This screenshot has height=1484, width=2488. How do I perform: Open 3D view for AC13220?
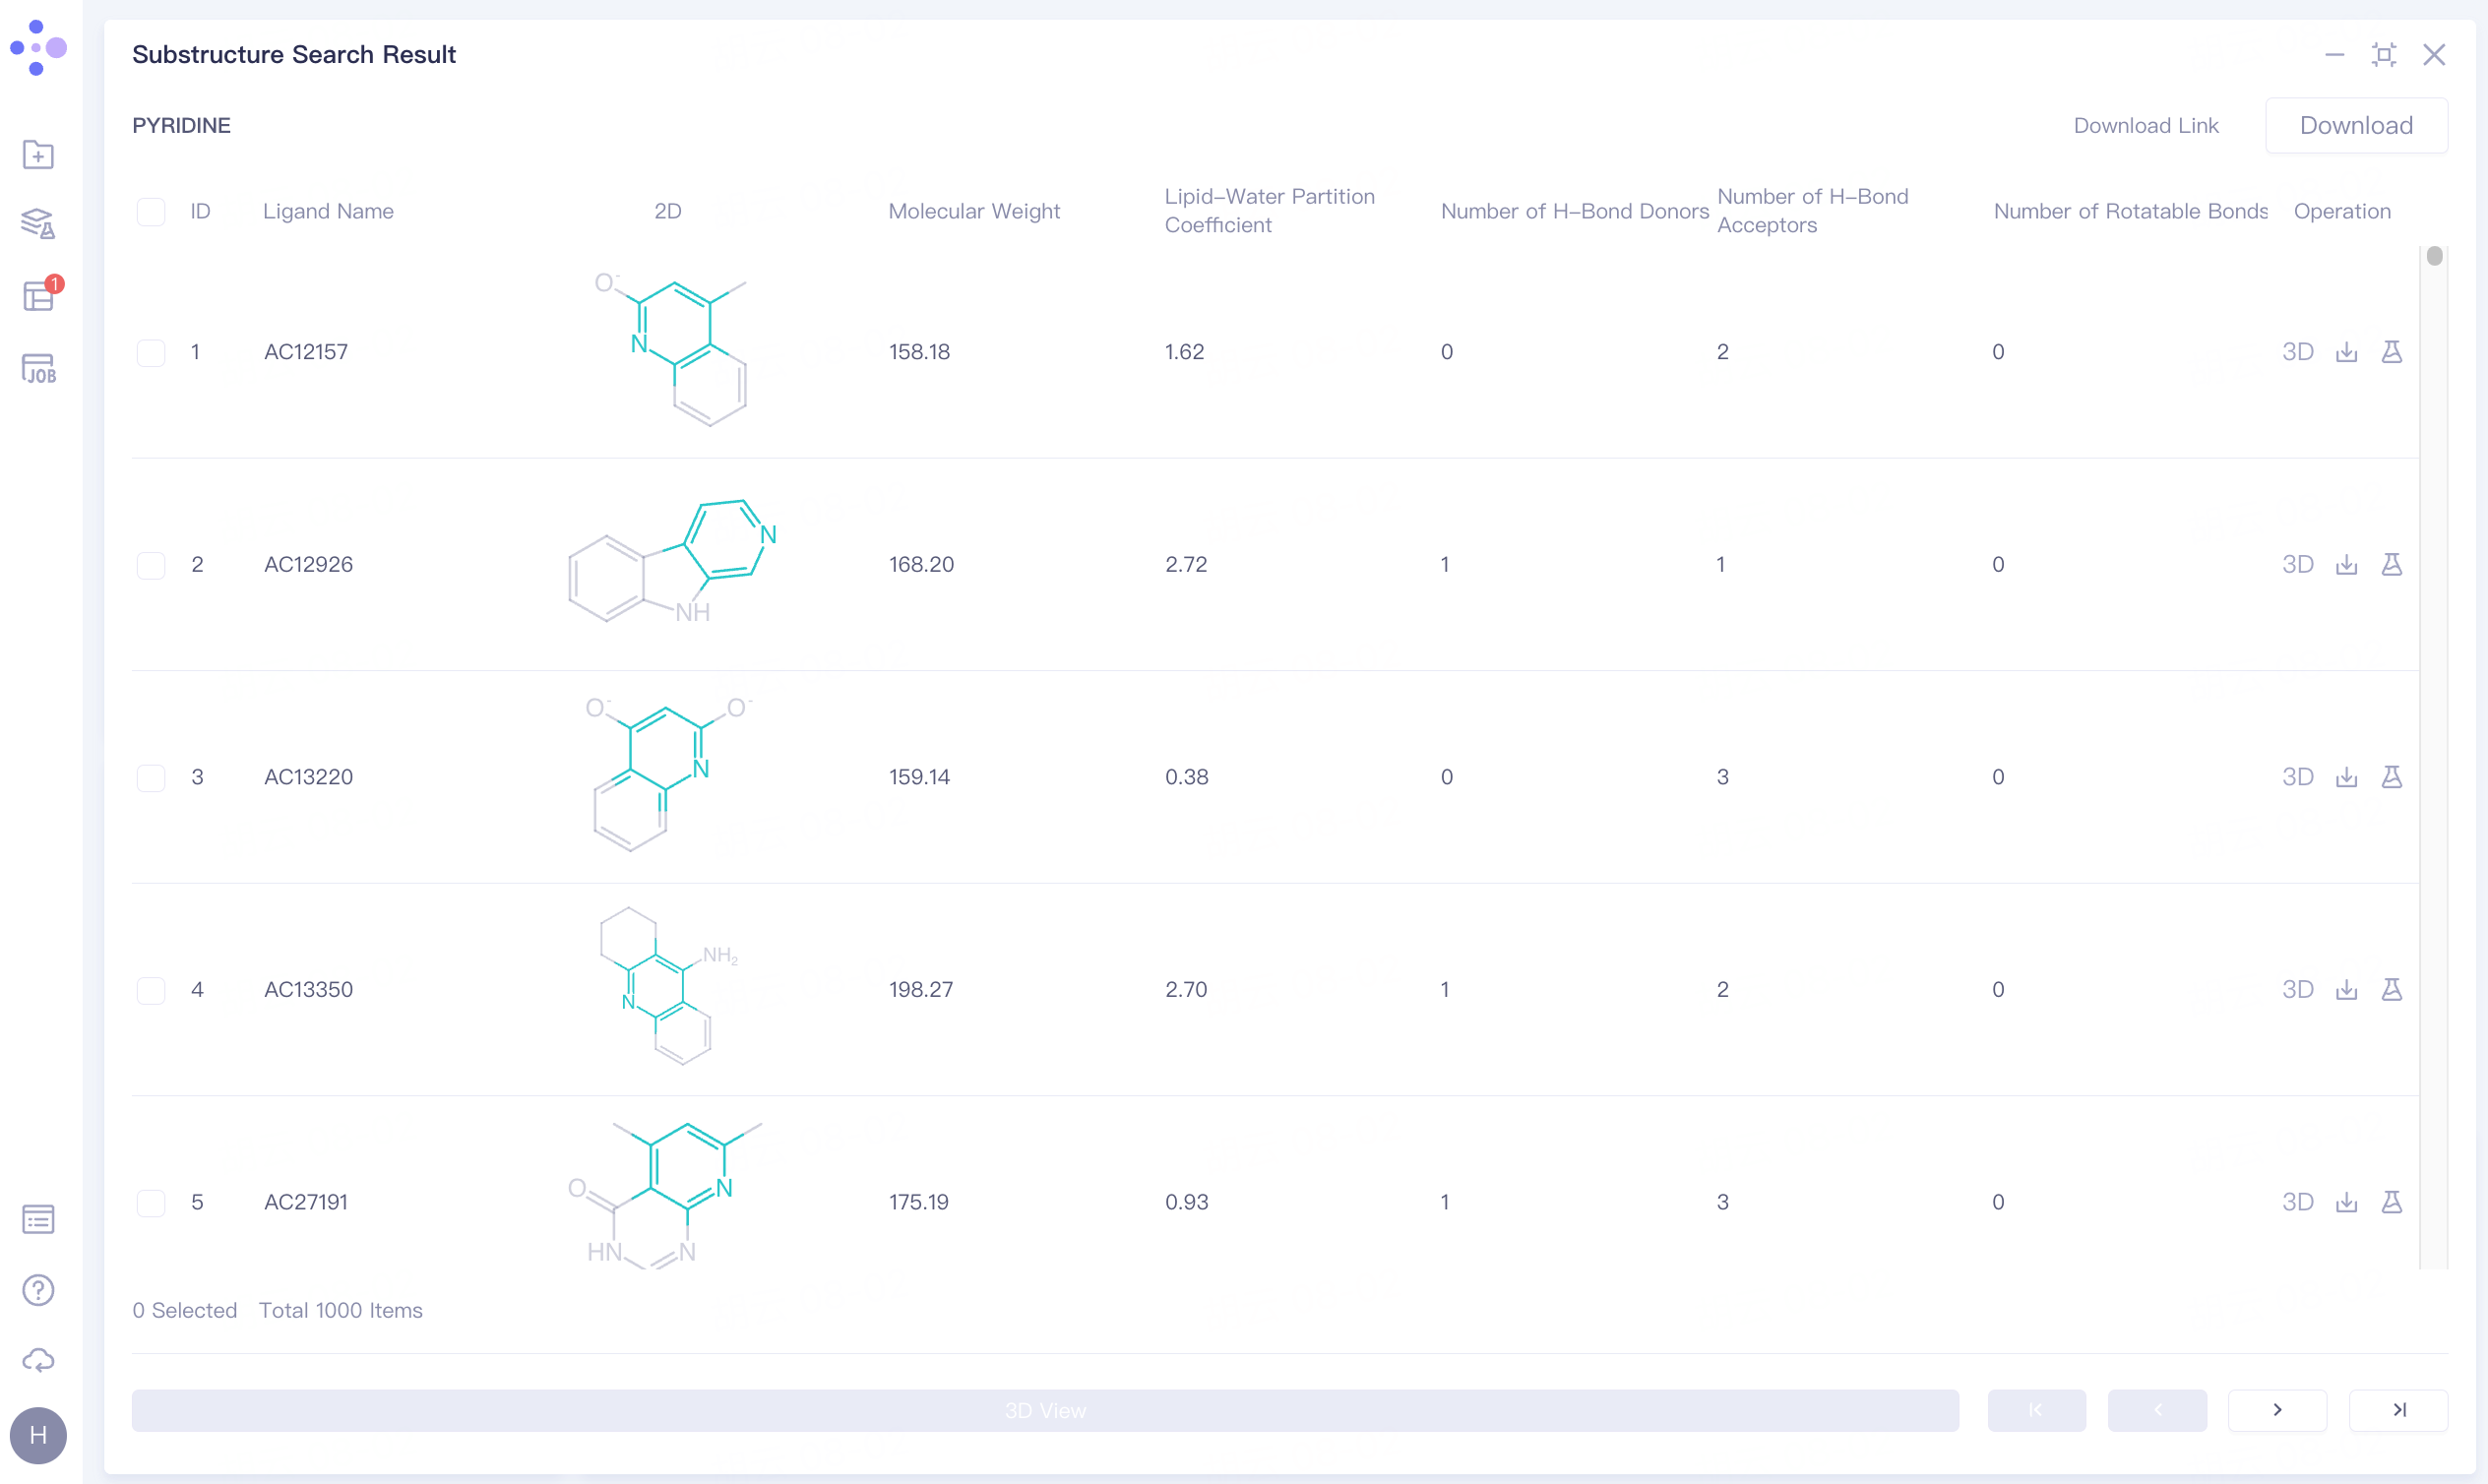[x=2297, y=777]
